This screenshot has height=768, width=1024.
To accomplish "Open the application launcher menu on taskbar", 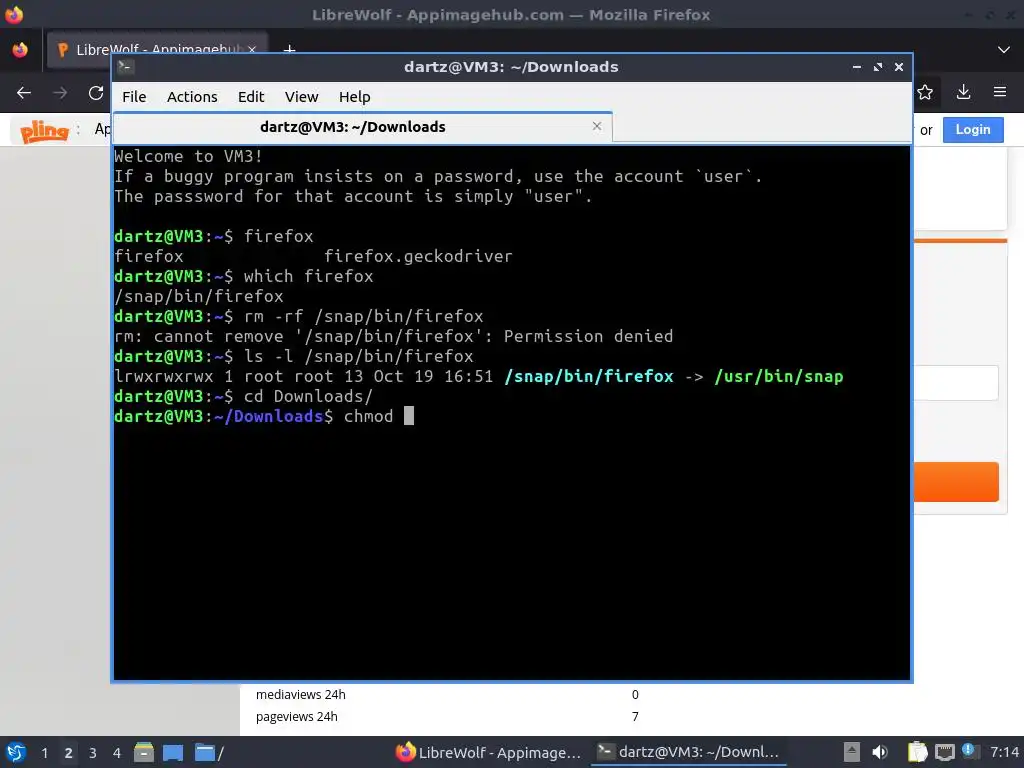I will pos(16,752).
